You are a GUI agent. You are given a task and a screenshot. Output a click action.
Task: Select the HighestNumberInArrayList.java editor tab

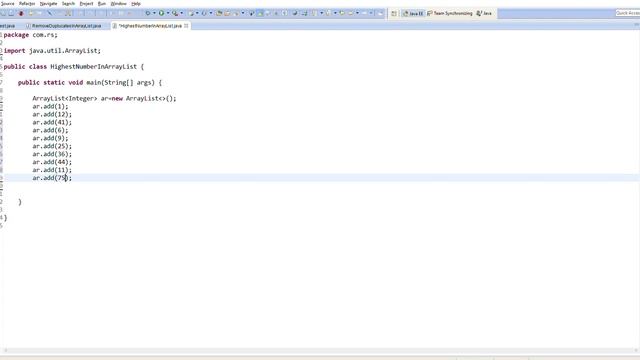(x=150, y=26)
